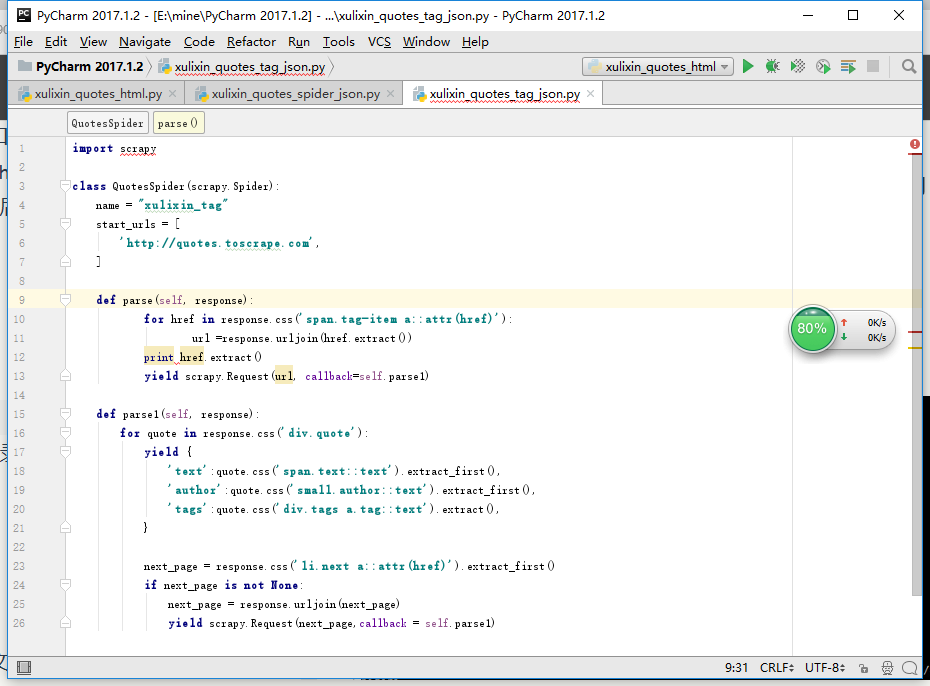Click QuotesSpider breadcrumb
Screen dimensions: 930x686
pos(107,123)
